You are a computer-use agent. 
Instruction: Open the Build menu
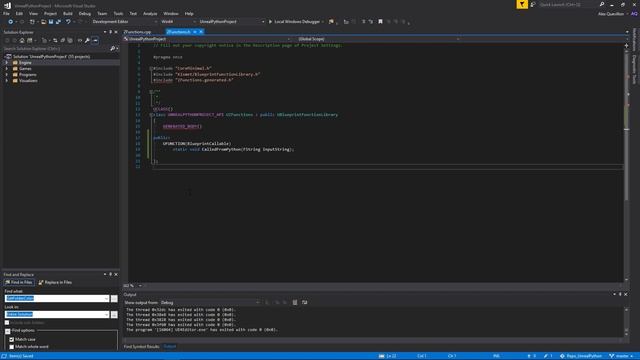(x=68, y=13)
